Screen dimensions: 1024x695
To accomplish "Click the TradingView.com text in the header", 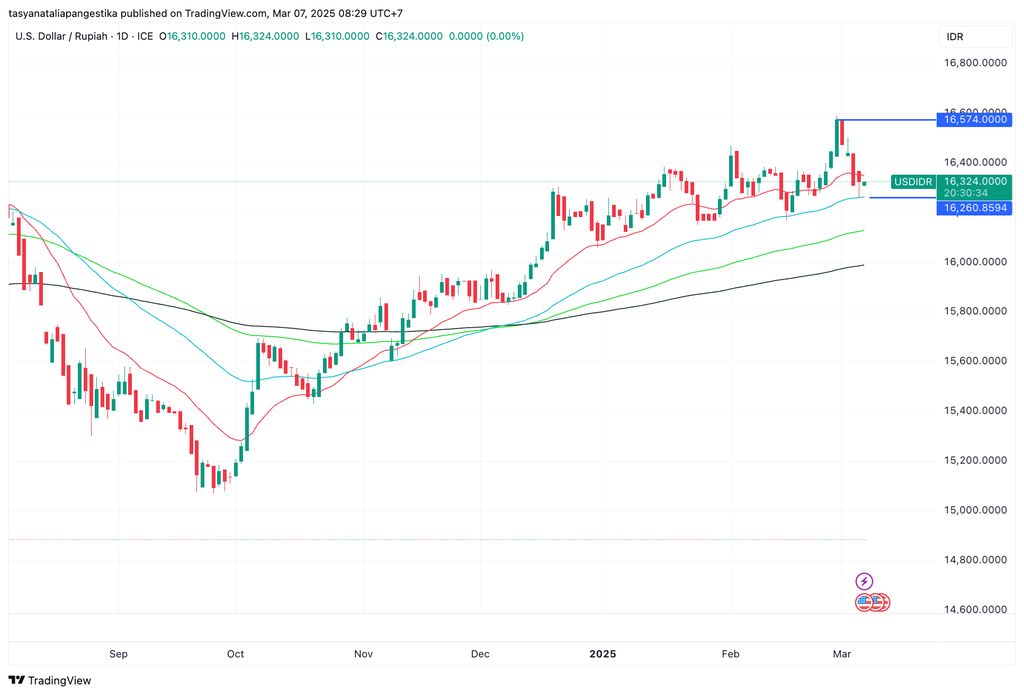I will pyautogui.click(x=226, y=13).
